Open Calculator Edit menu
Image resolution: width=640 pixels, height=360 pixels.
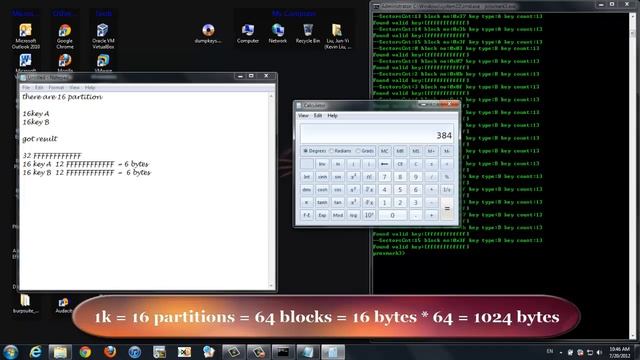coord(318,116)
